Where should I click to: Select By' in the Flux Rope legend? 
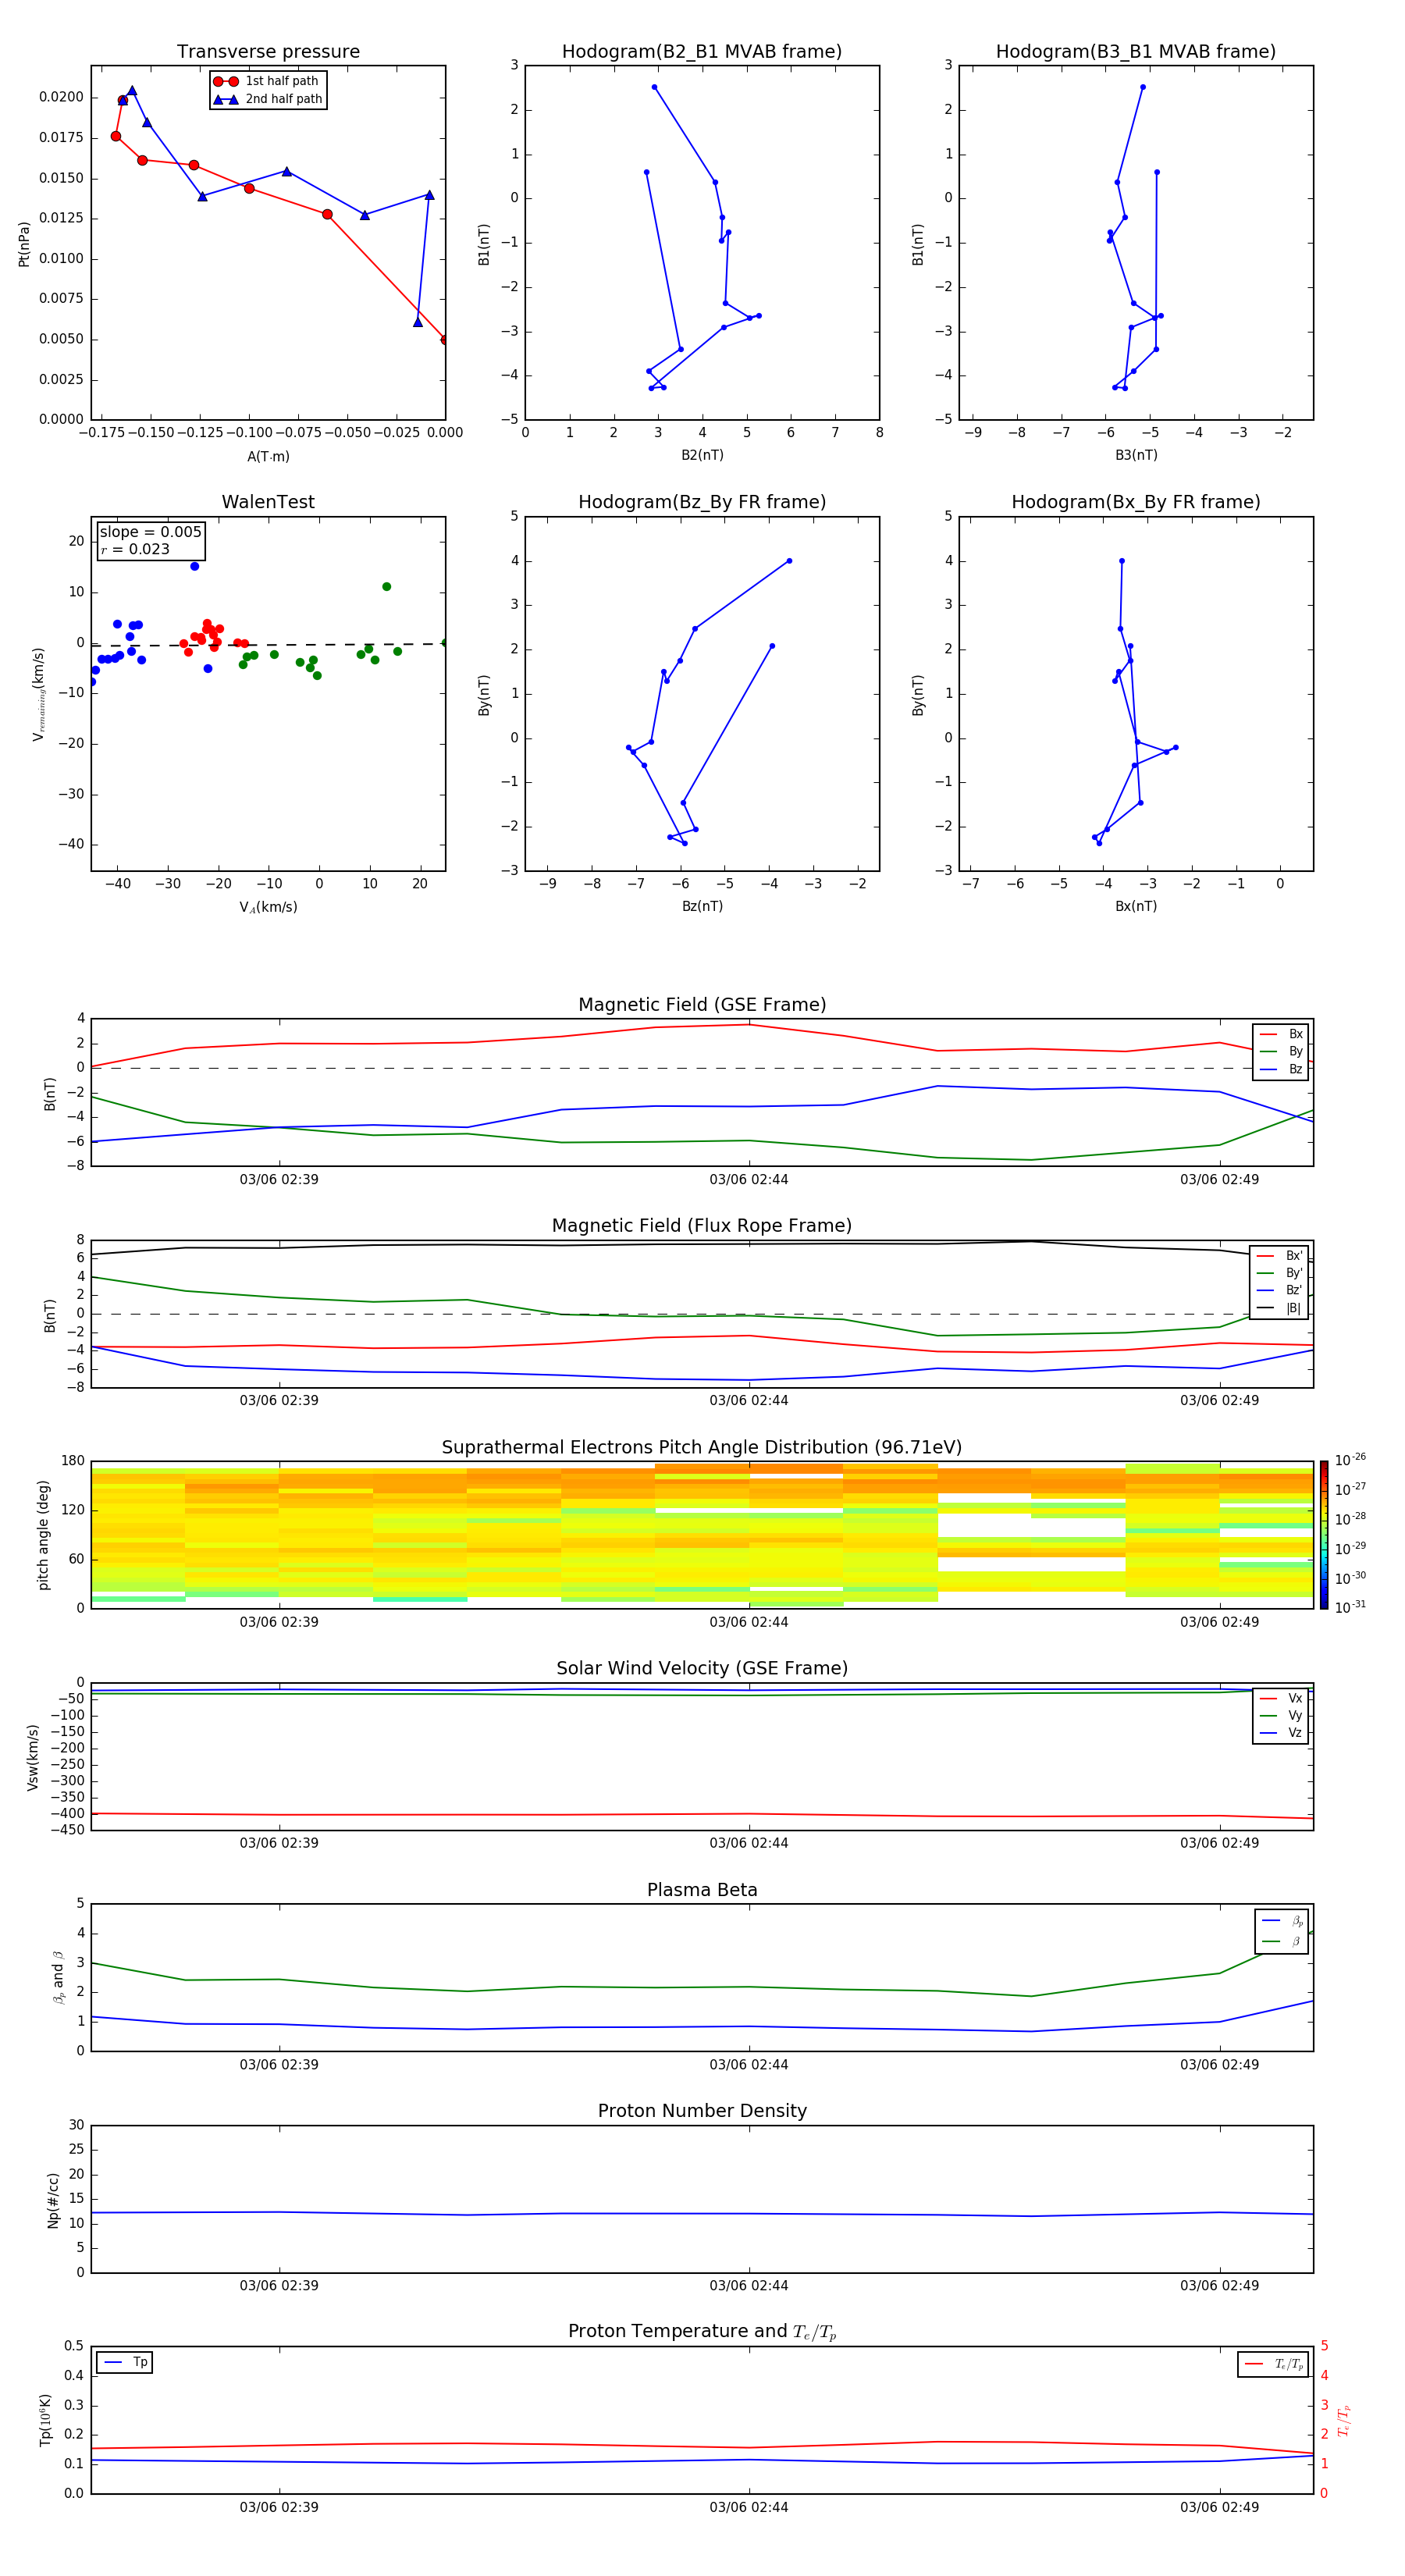(x=1279, y=1273)
